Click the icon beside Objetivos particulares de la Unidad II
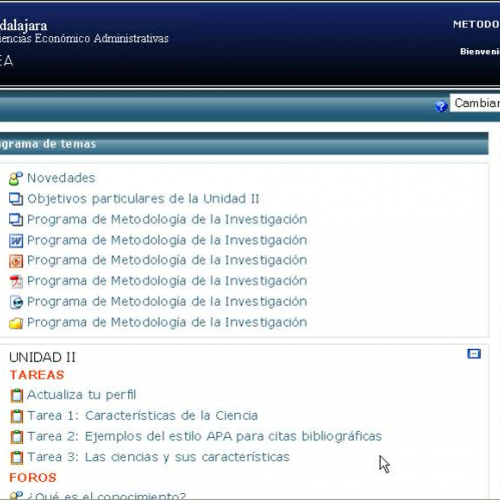Image resolution: width=500 pixels, height=500 pixels. [x=16, y=199]
